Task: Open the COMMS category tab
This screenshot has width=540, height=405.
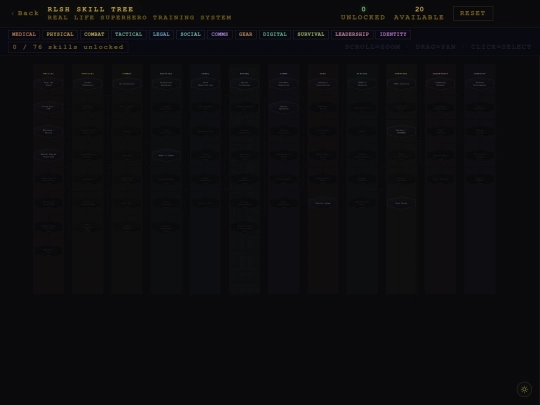Action: [x=220, y=34]
